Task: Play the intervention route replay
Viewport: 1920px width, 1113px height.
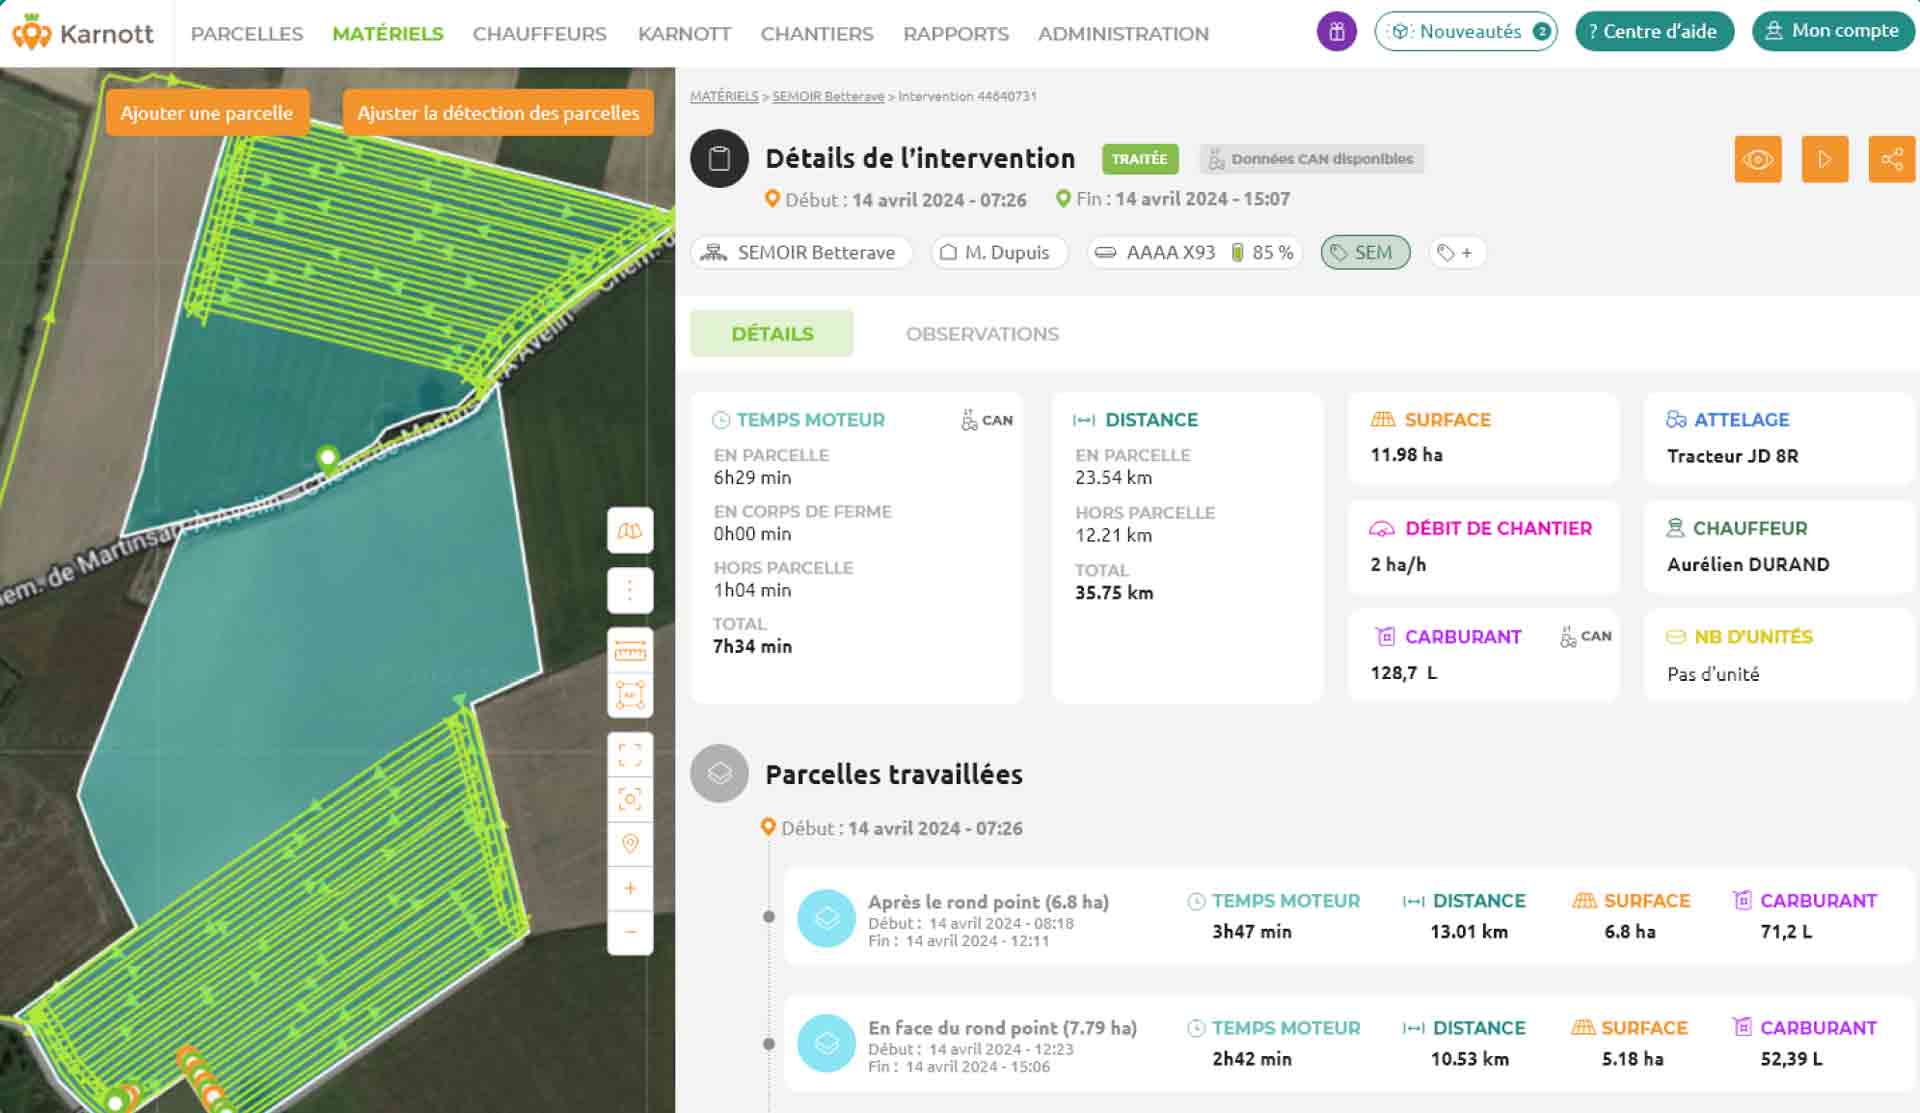Action: point(1825,159)
